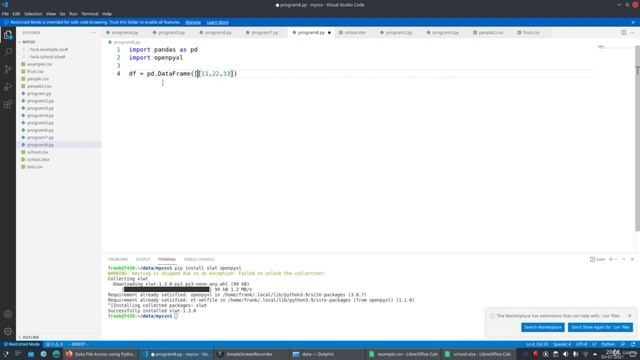Screen dimensions: 640x360
Task: Click the Python language mode indicator
Action: pos(608,344)
